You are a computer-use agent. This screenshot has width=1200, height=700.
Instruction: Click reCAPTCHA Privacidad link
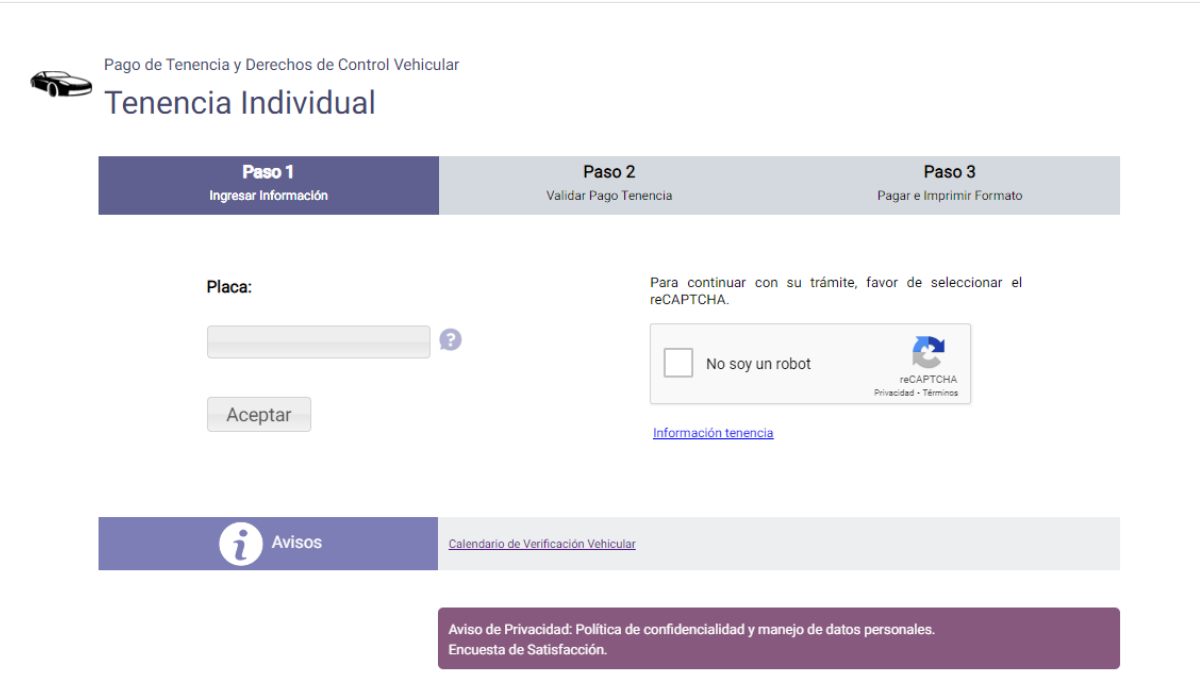(x=894, y=393)
